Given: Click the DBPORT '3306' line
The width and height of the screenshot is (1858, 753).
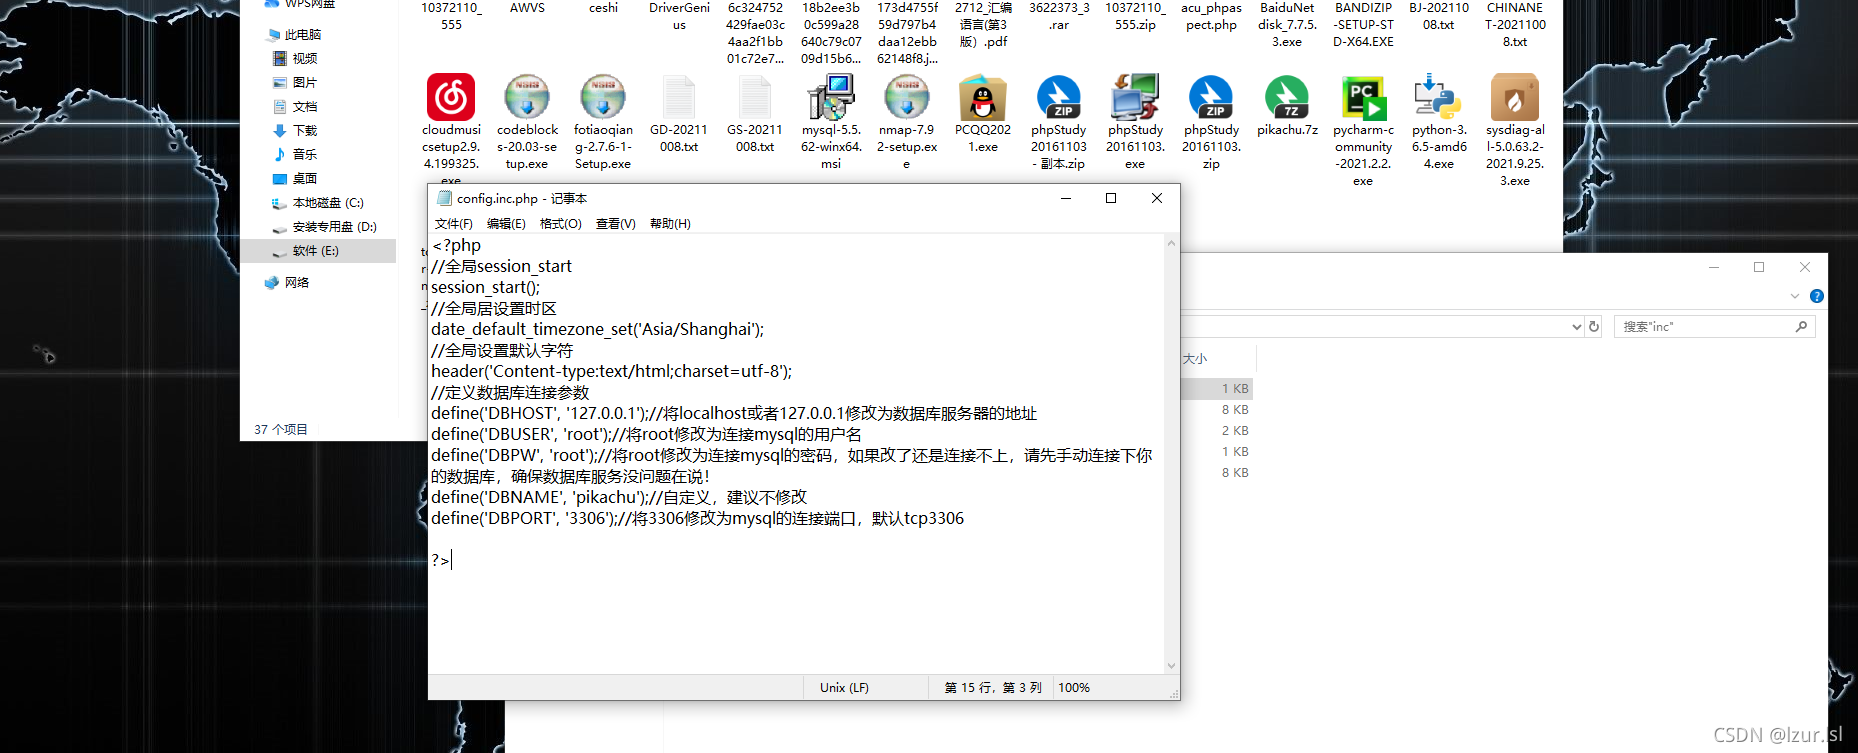Looking at the screenshot, I should coord(697,518).
